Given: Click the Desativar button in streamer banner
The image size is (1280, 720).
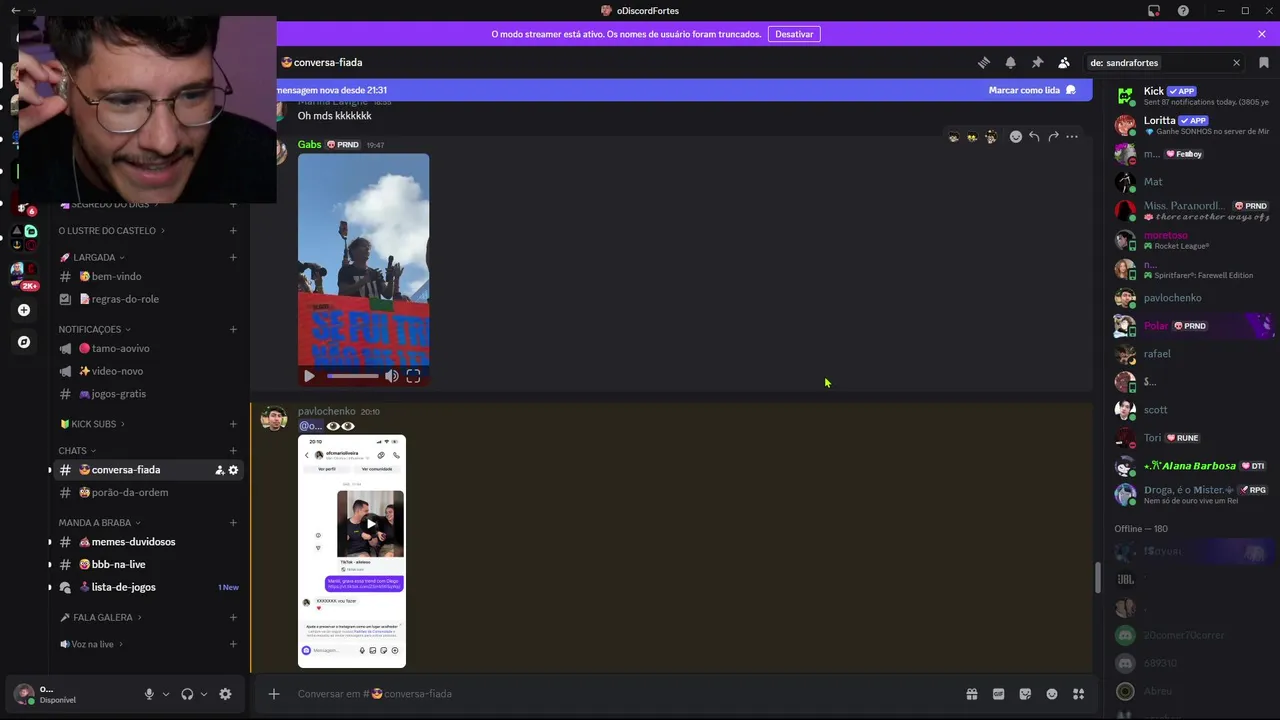Looking at the screenshot, I should point(794,34).
